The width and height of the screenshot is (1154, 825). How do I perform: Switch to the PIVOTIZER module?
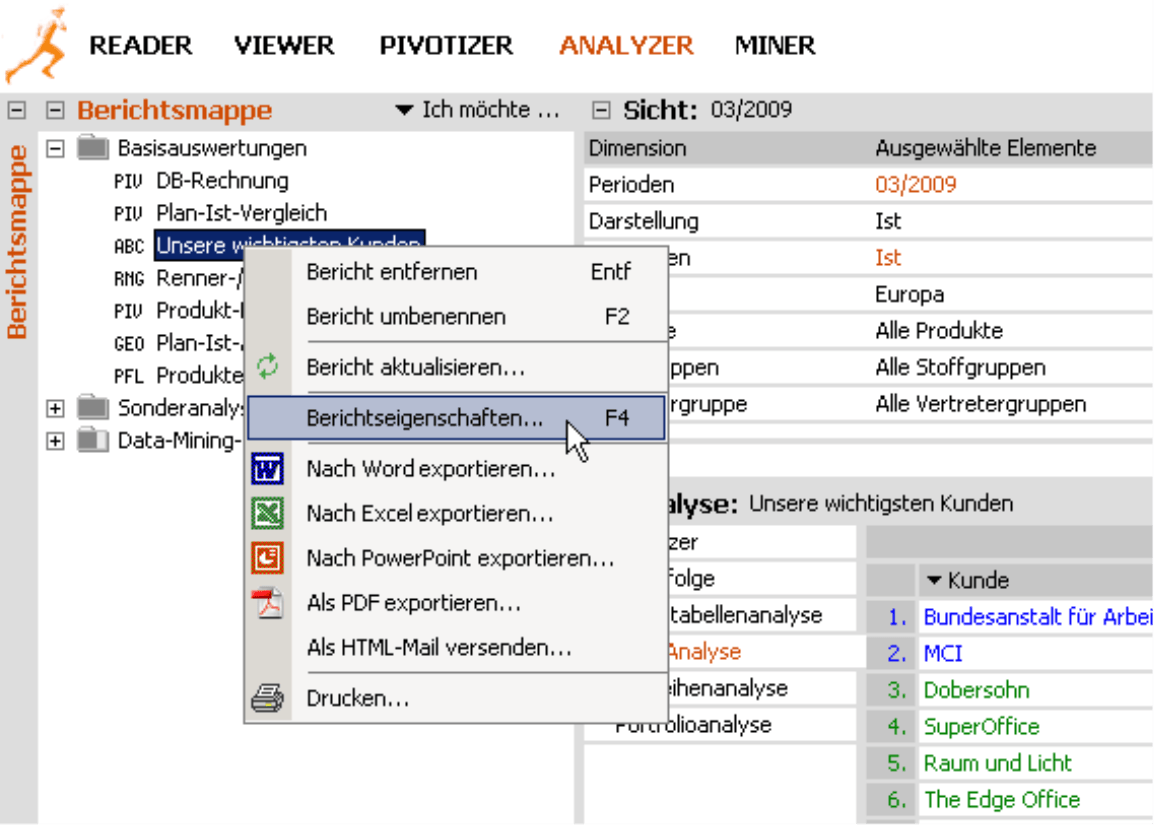(446, 46)
